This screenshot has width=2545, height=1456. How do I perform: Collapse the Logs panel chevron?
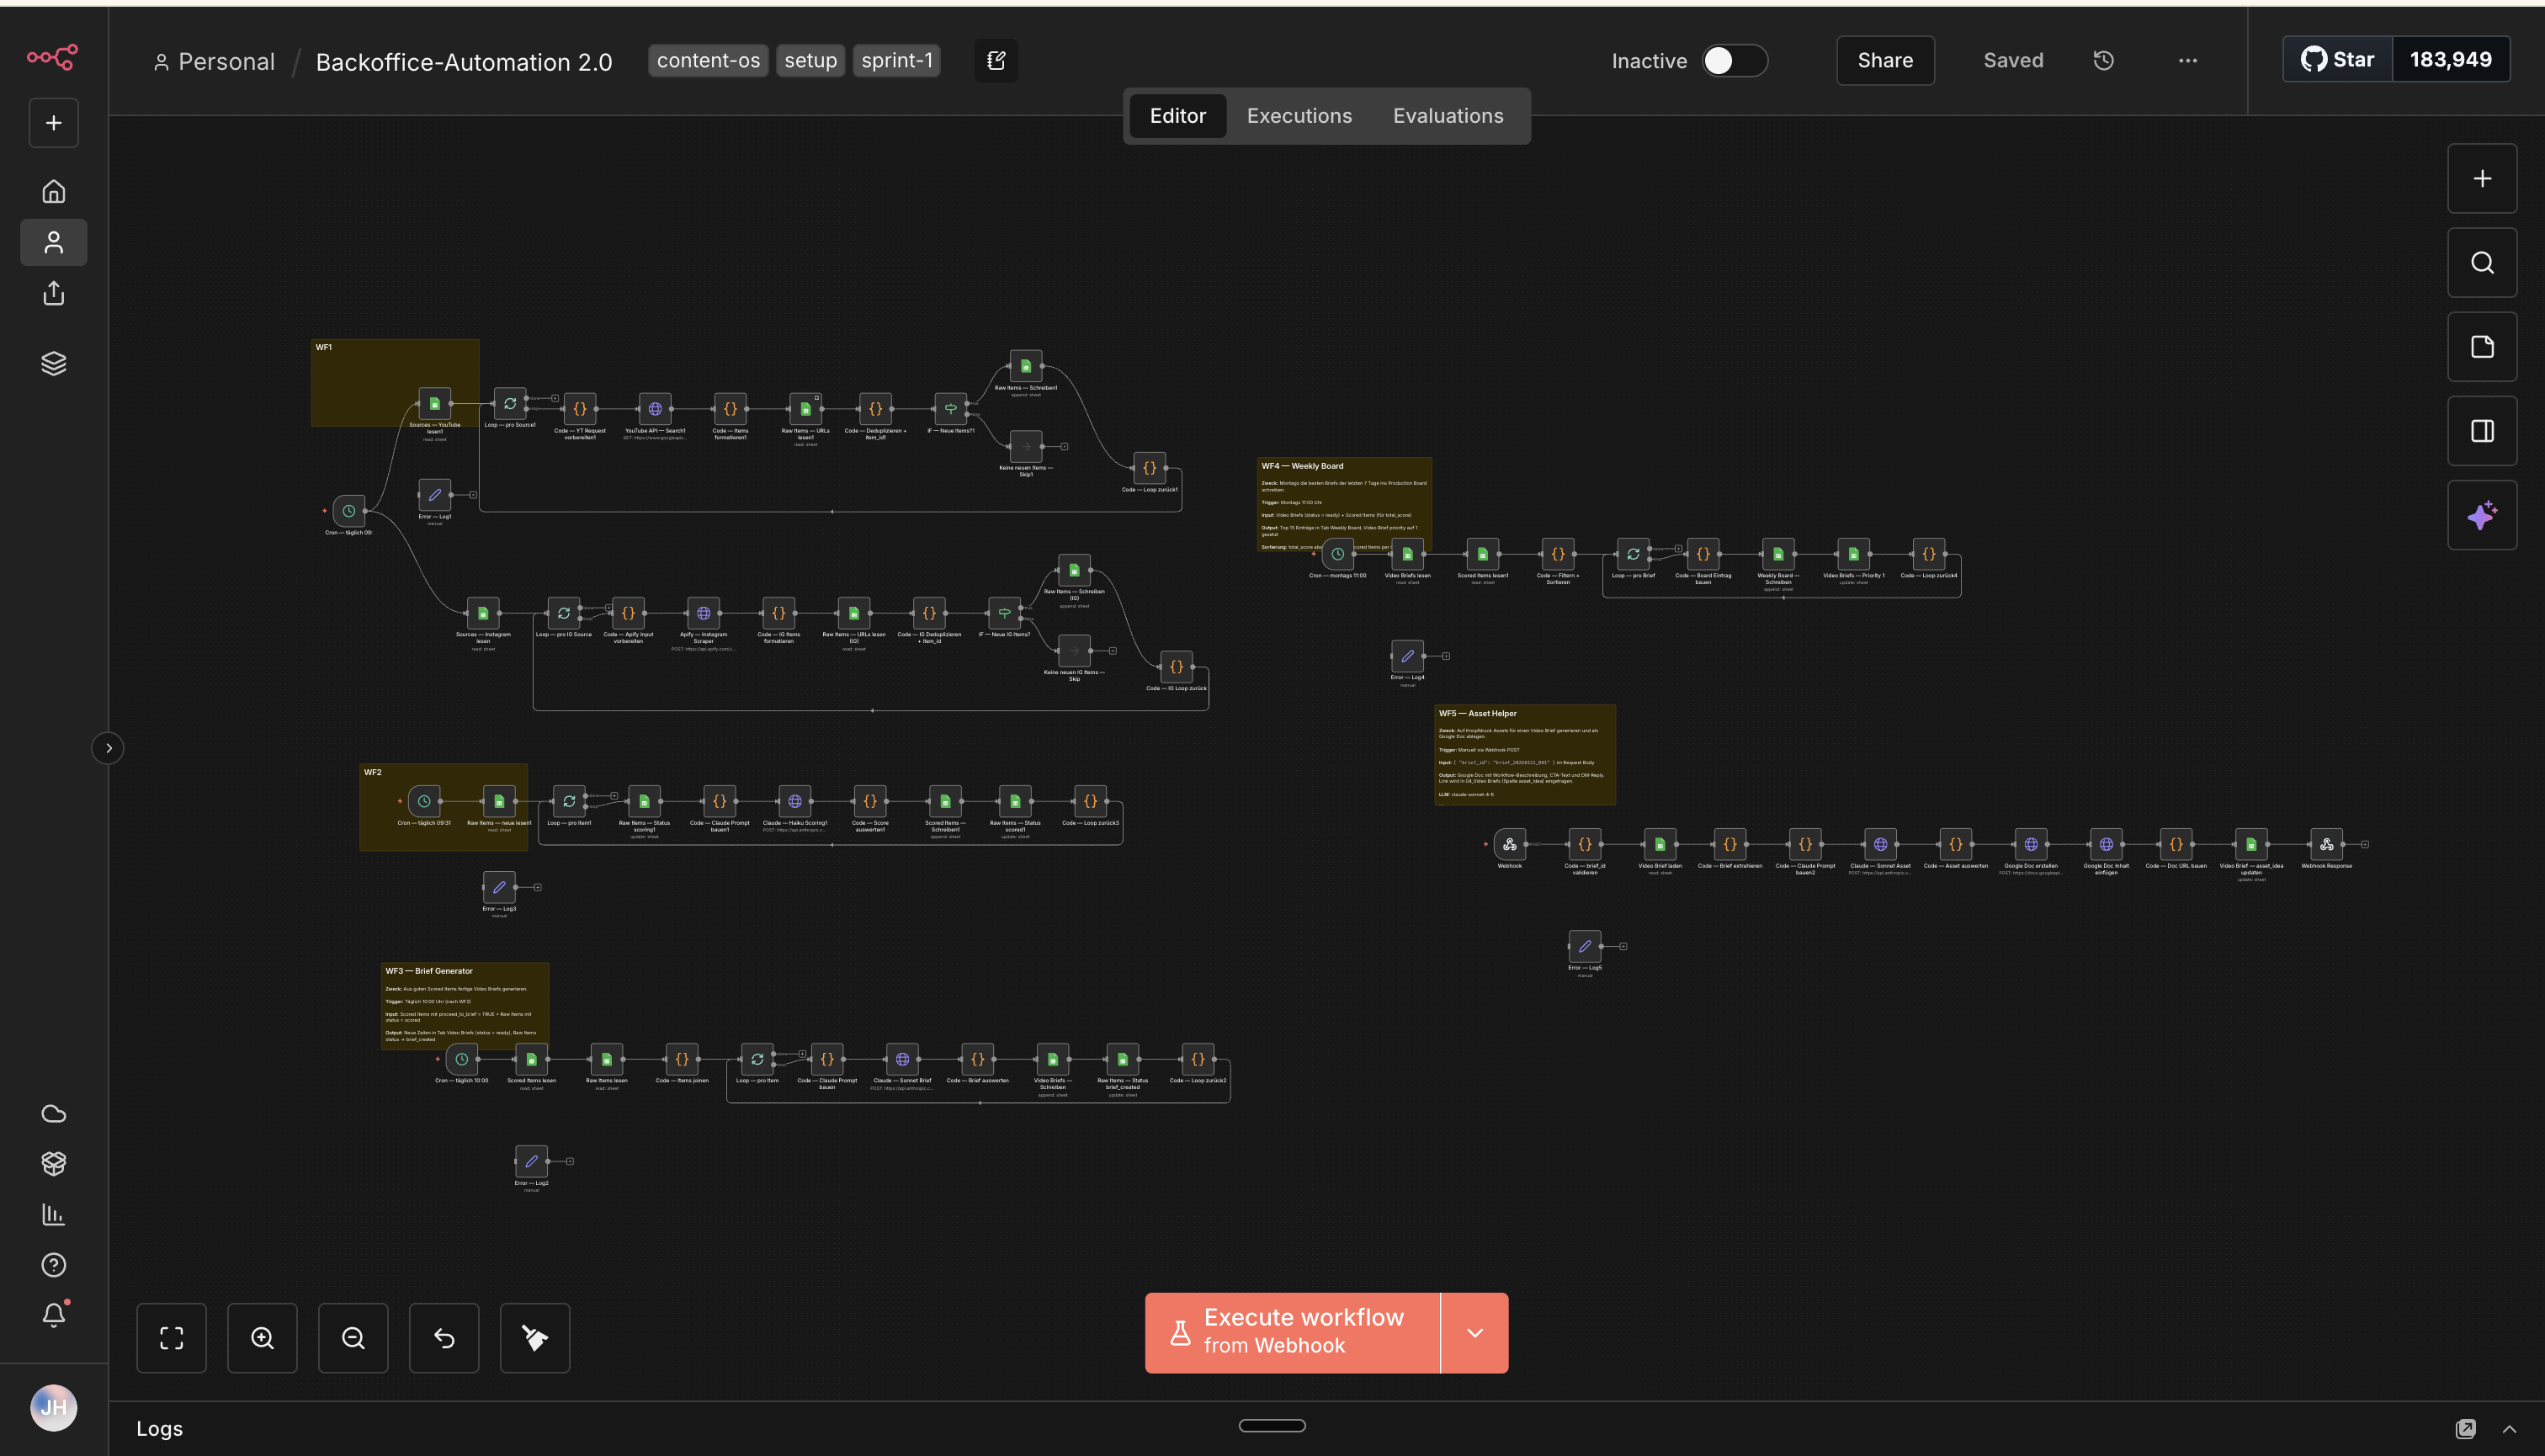[2512, 1428]
